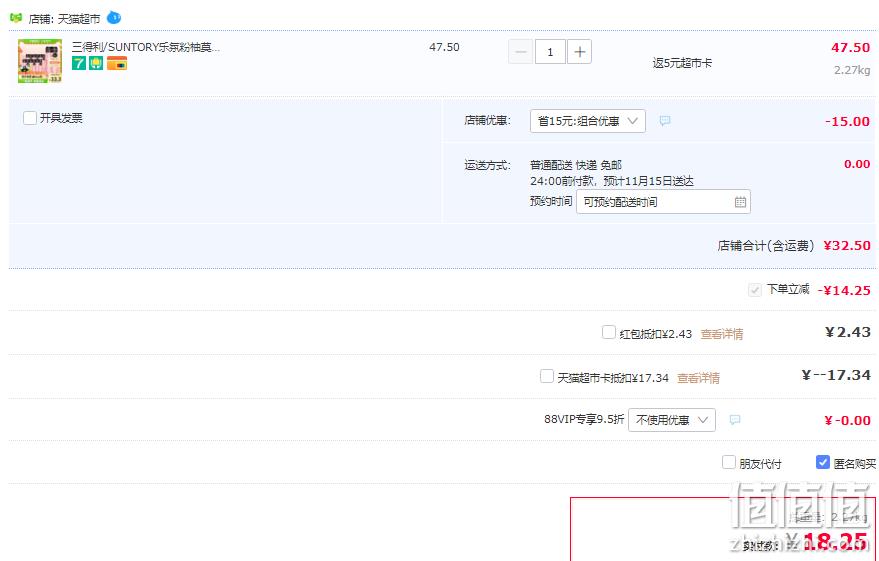This screenshot has width=879, height=561.
Task: Click the green 7-day return badge icon
Action: pyautogui.click(x=78, y=63)
